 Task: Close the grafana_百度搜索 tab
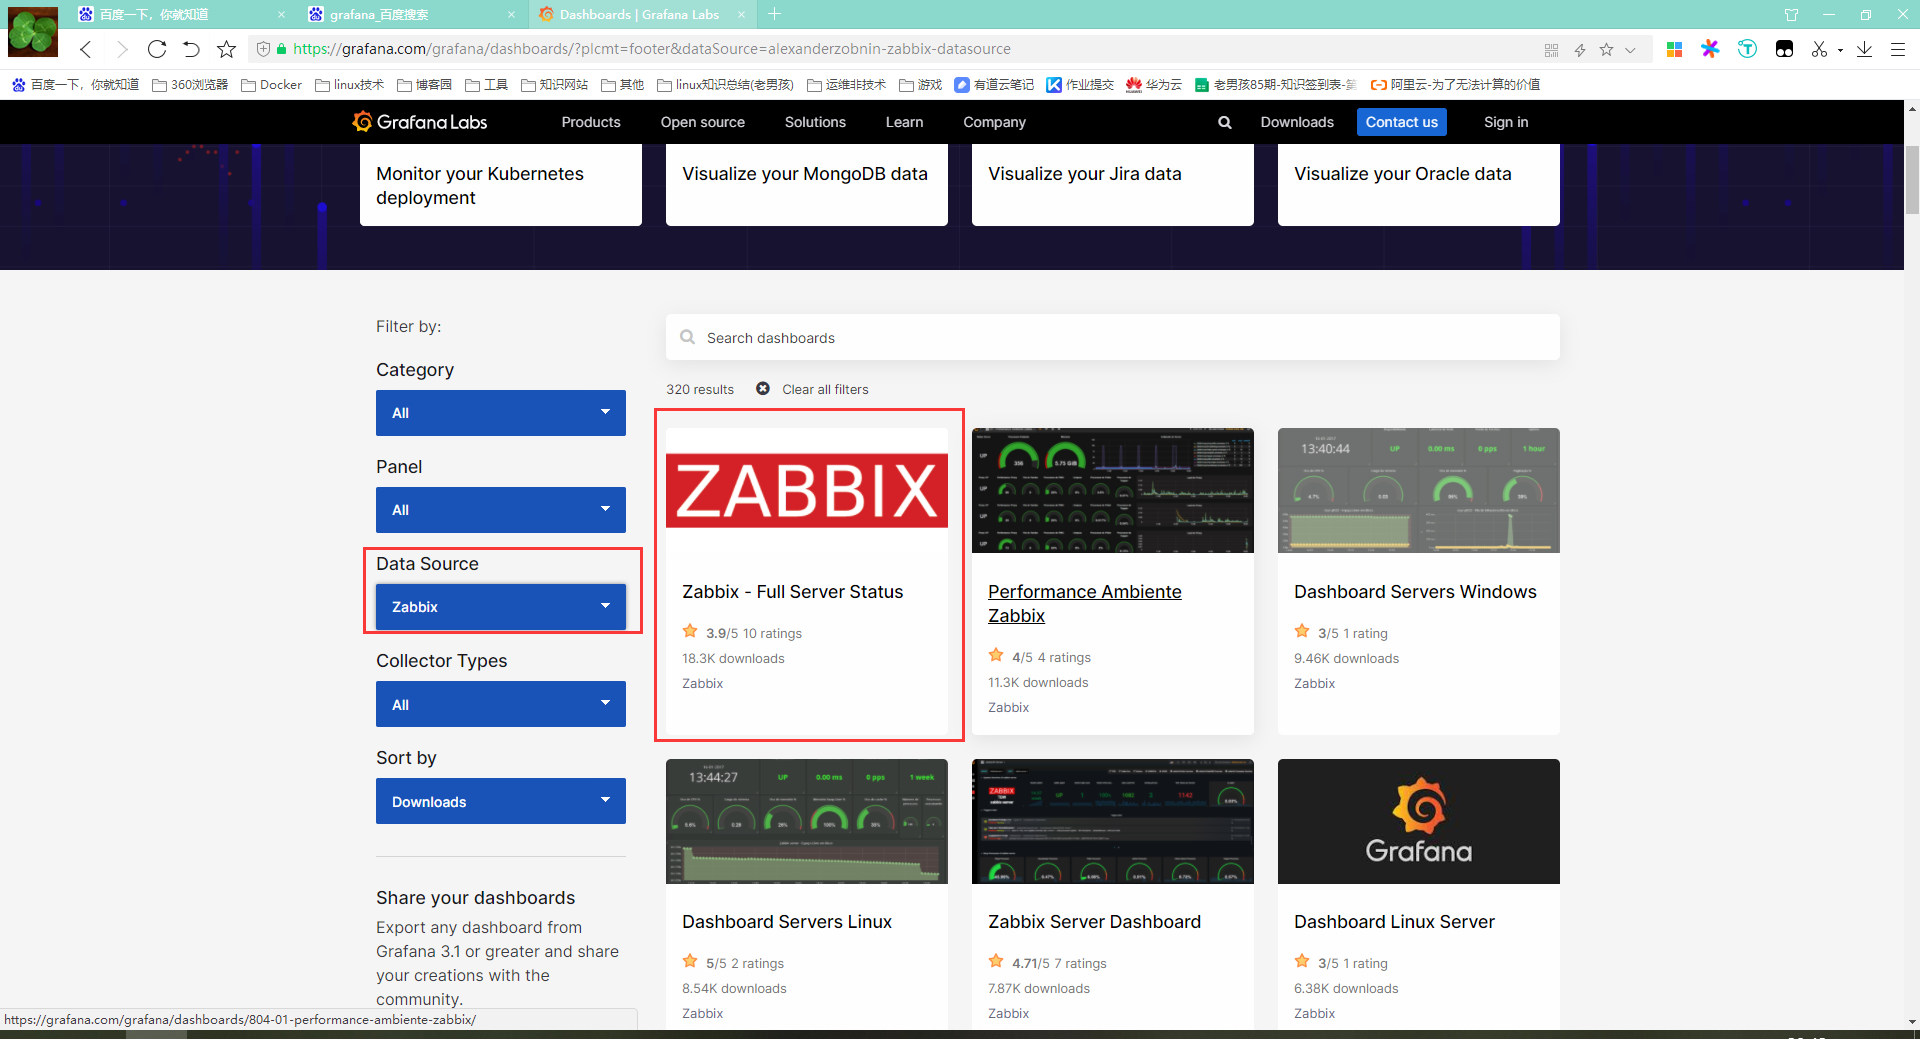(x=512, y=14)
